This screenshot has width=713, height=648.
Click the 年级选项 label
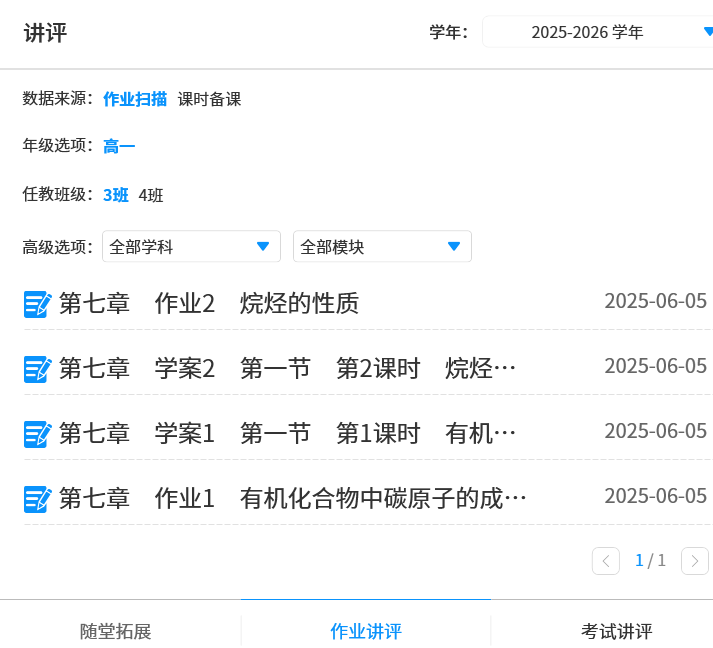coord(57,146)
